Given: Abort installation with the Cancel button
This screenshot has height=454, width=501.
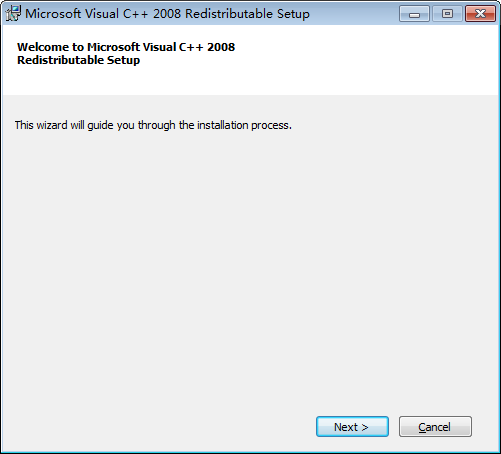Looking at the screenshot, I should (435, 426).
